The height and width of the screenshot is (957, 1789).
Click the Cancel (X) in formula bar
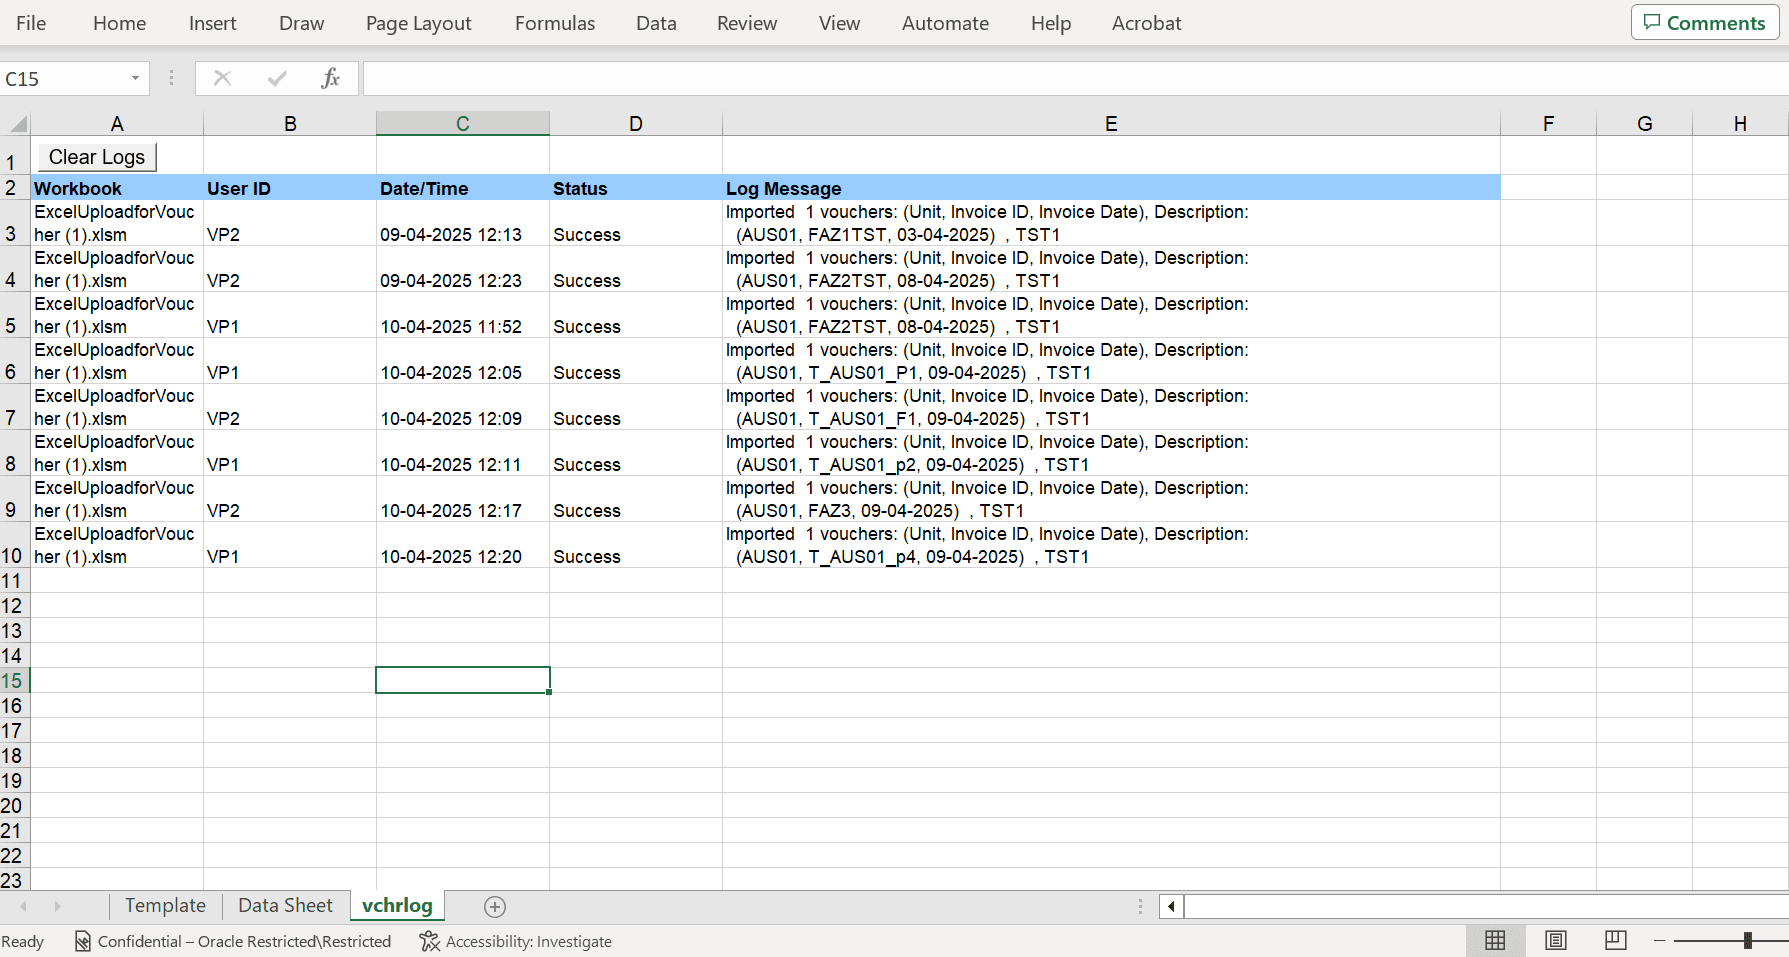[x=223, y=78]
